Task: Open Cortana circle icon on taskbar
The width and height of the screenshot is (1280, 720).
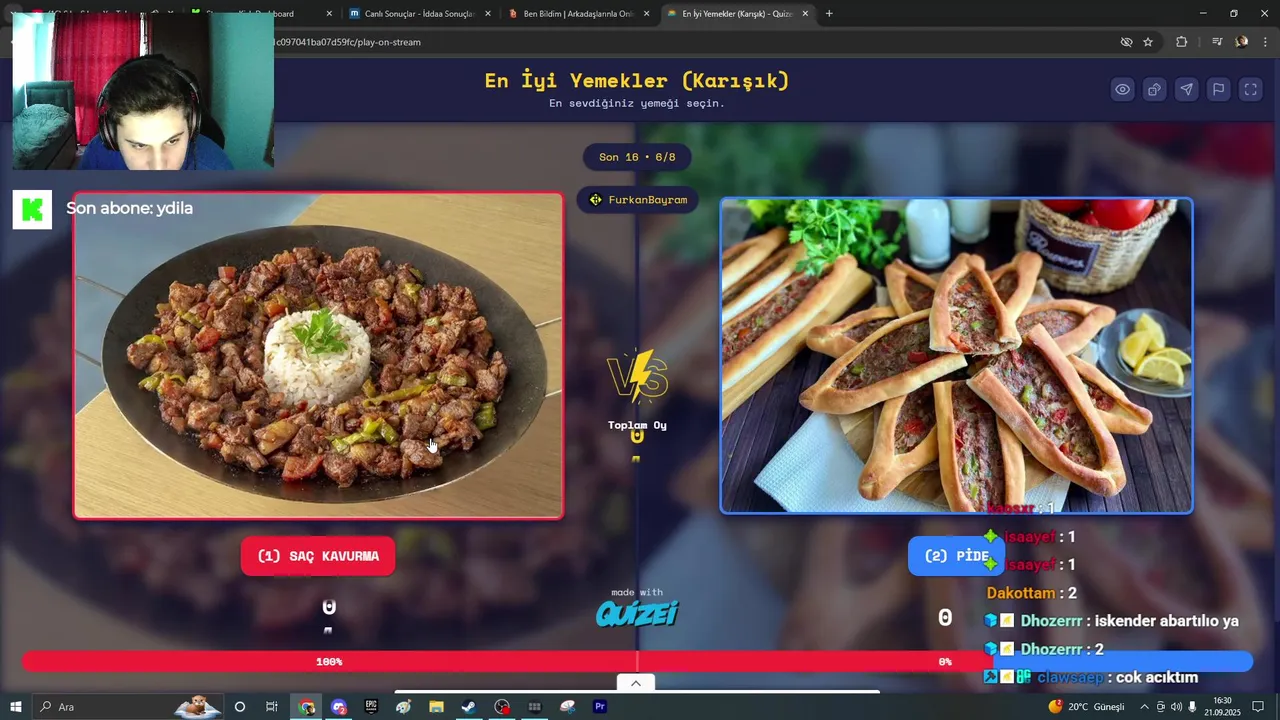Action: [240, 707]
